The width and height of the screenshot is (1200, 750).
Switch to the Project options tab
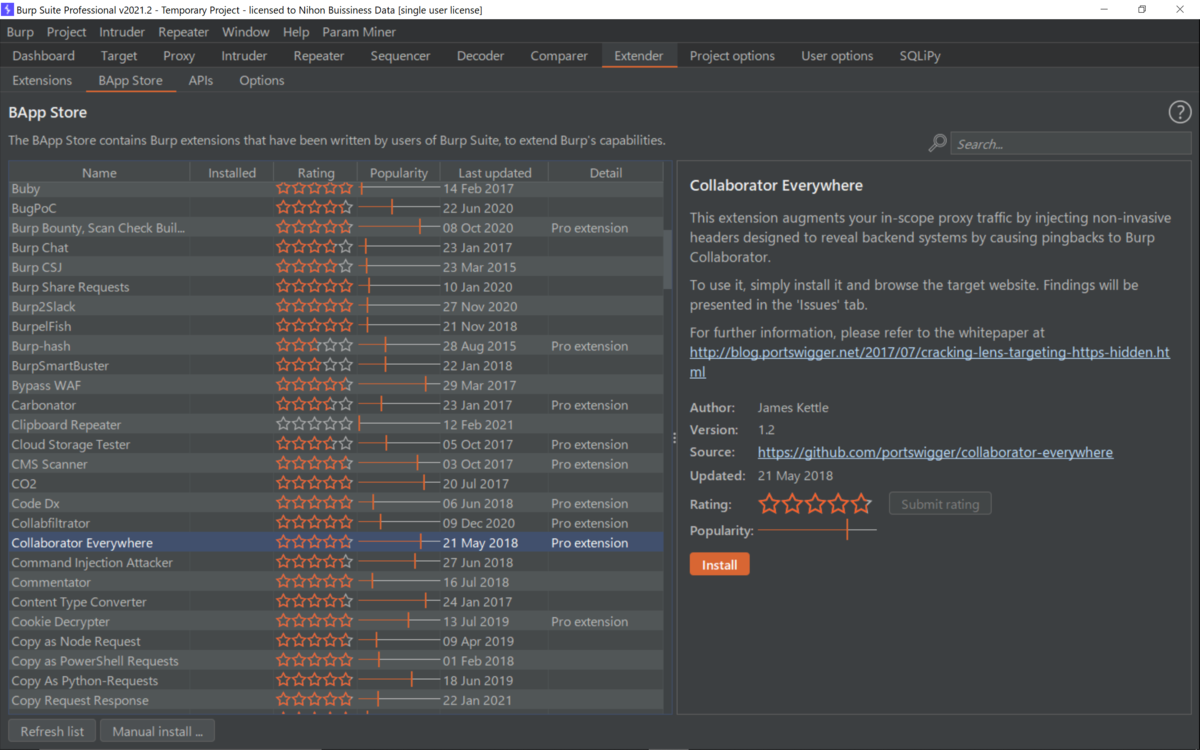tap(732, 56)
